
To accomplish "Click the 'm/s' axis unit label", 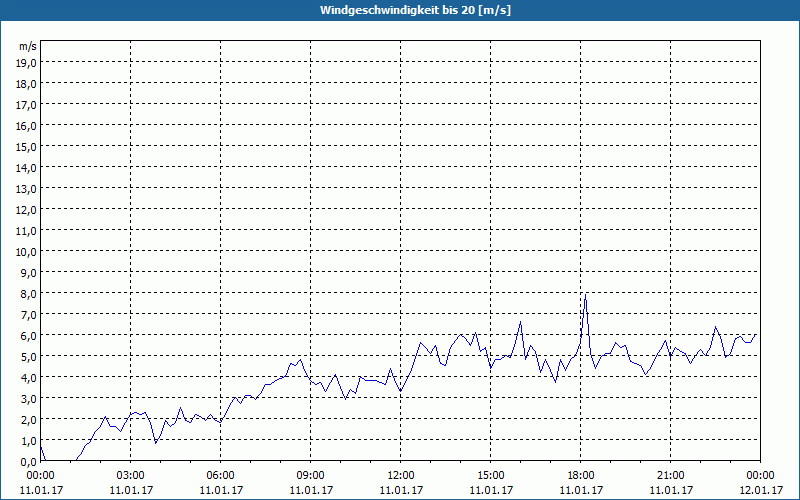I will tap(28, 46).
